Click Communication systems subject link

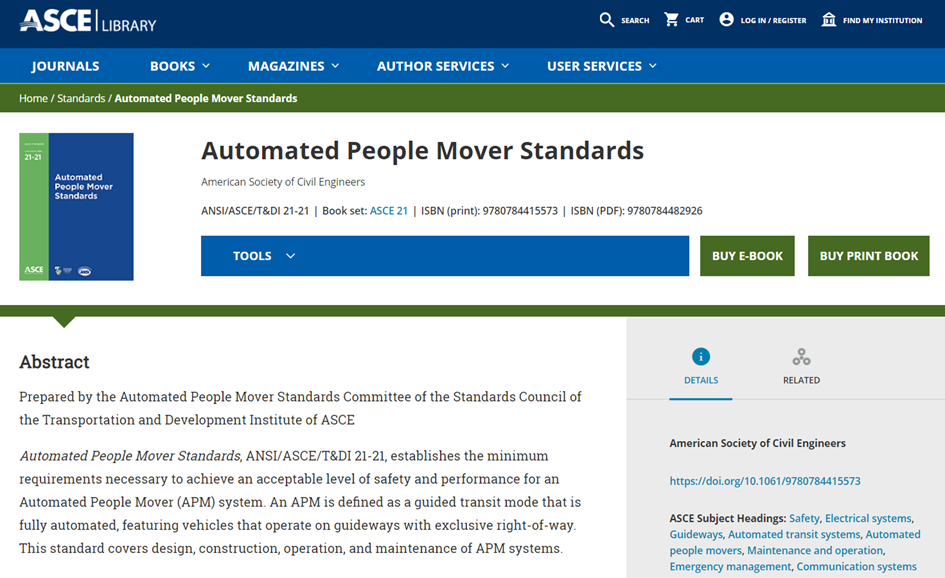[x=856, y=567]
